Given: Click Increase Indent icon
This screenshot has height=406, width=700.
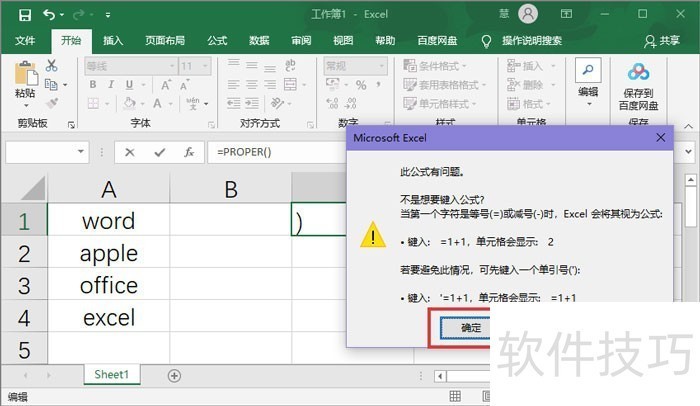Looking at the screenshot, I should pos(252,104).
